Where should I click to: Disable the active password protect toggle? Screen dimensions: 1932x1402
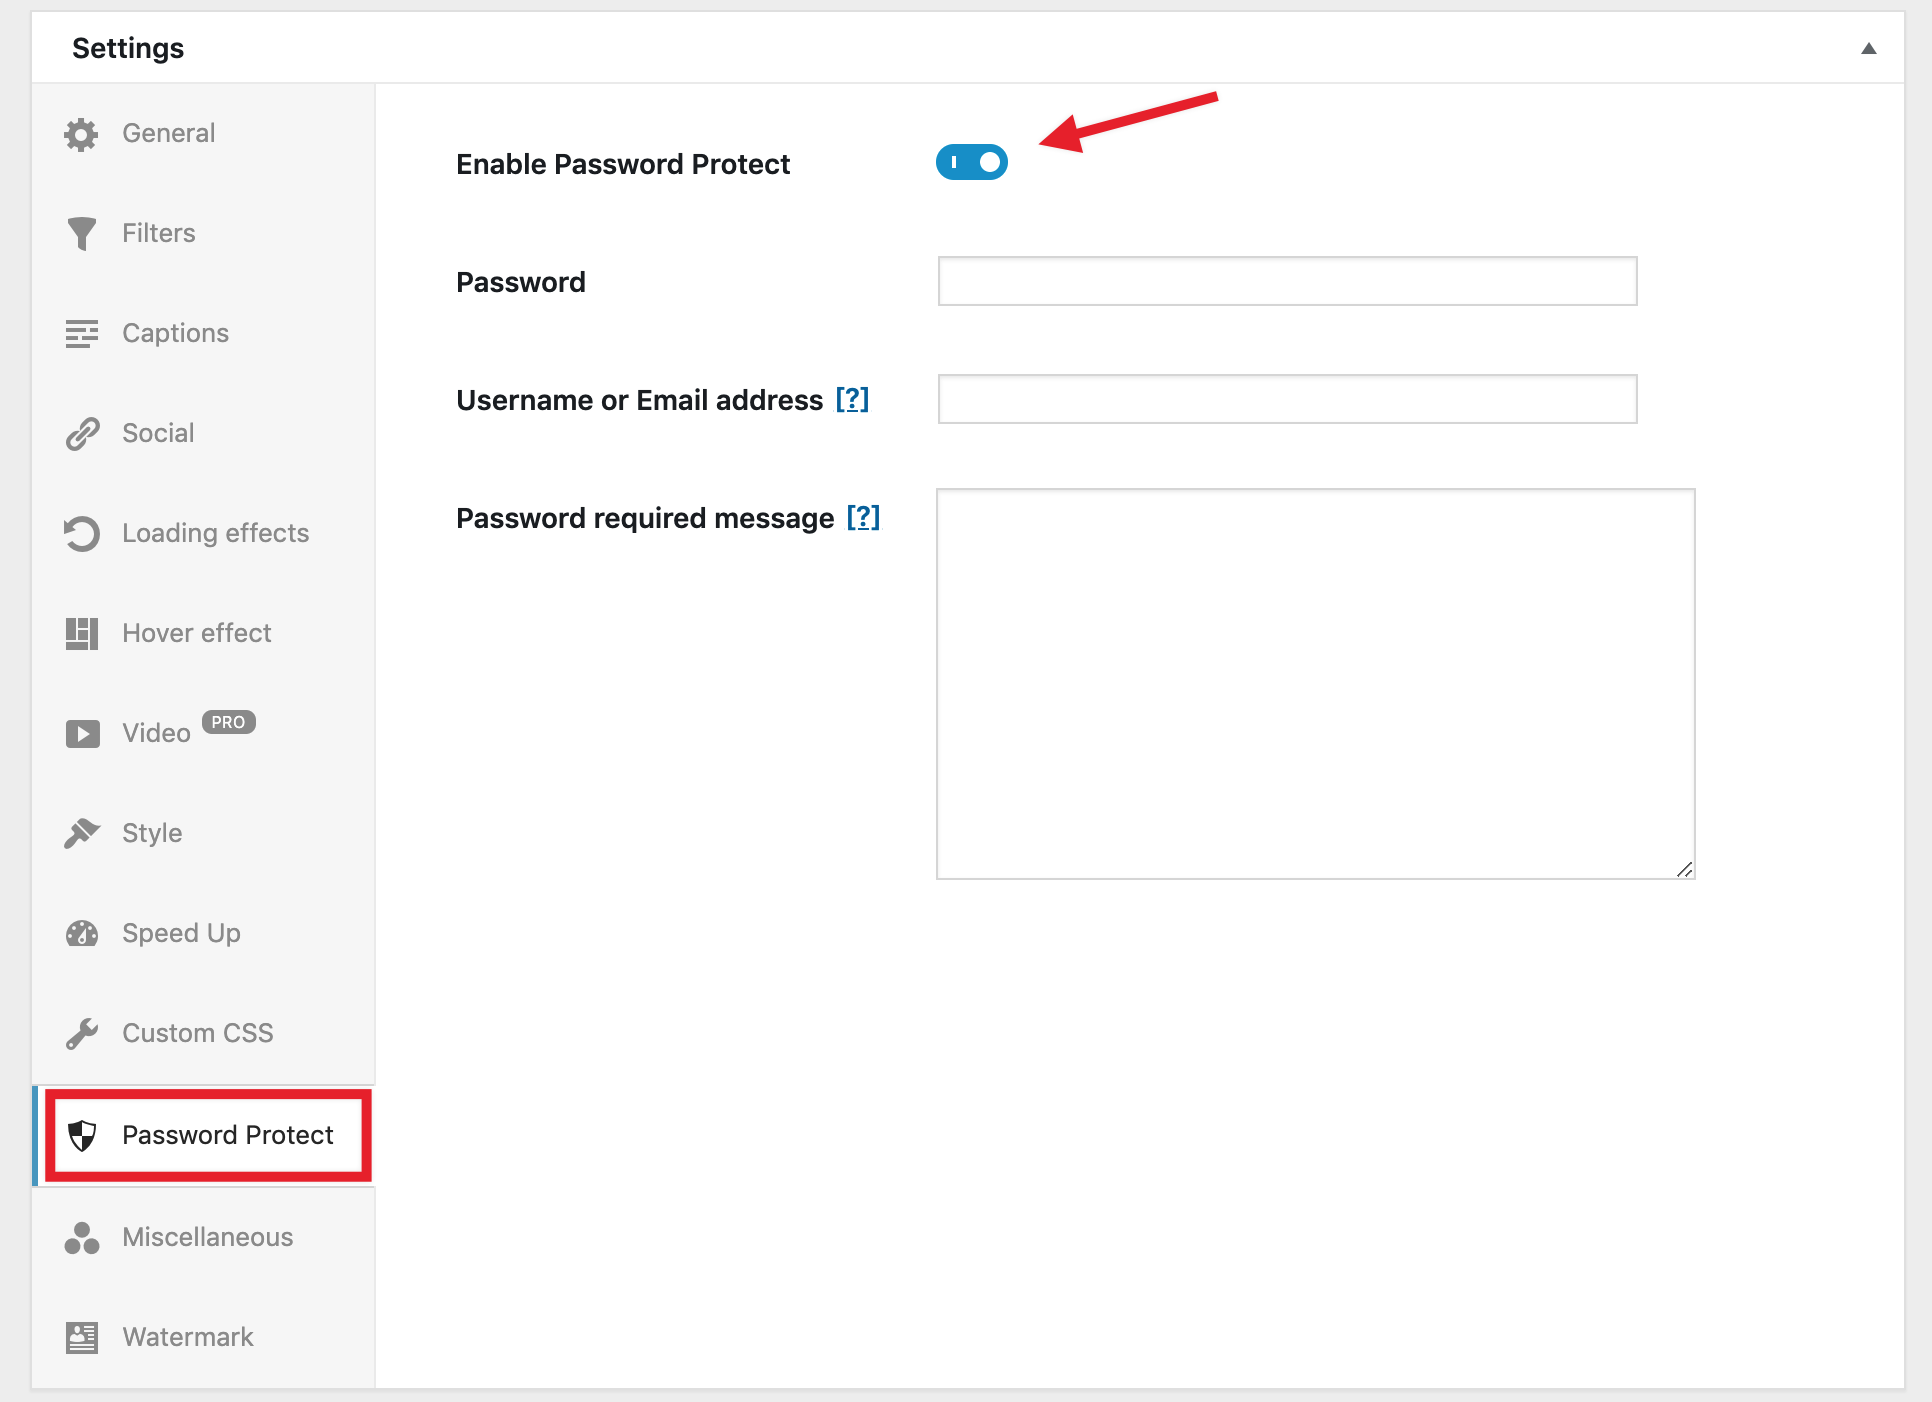pos(972,163)
